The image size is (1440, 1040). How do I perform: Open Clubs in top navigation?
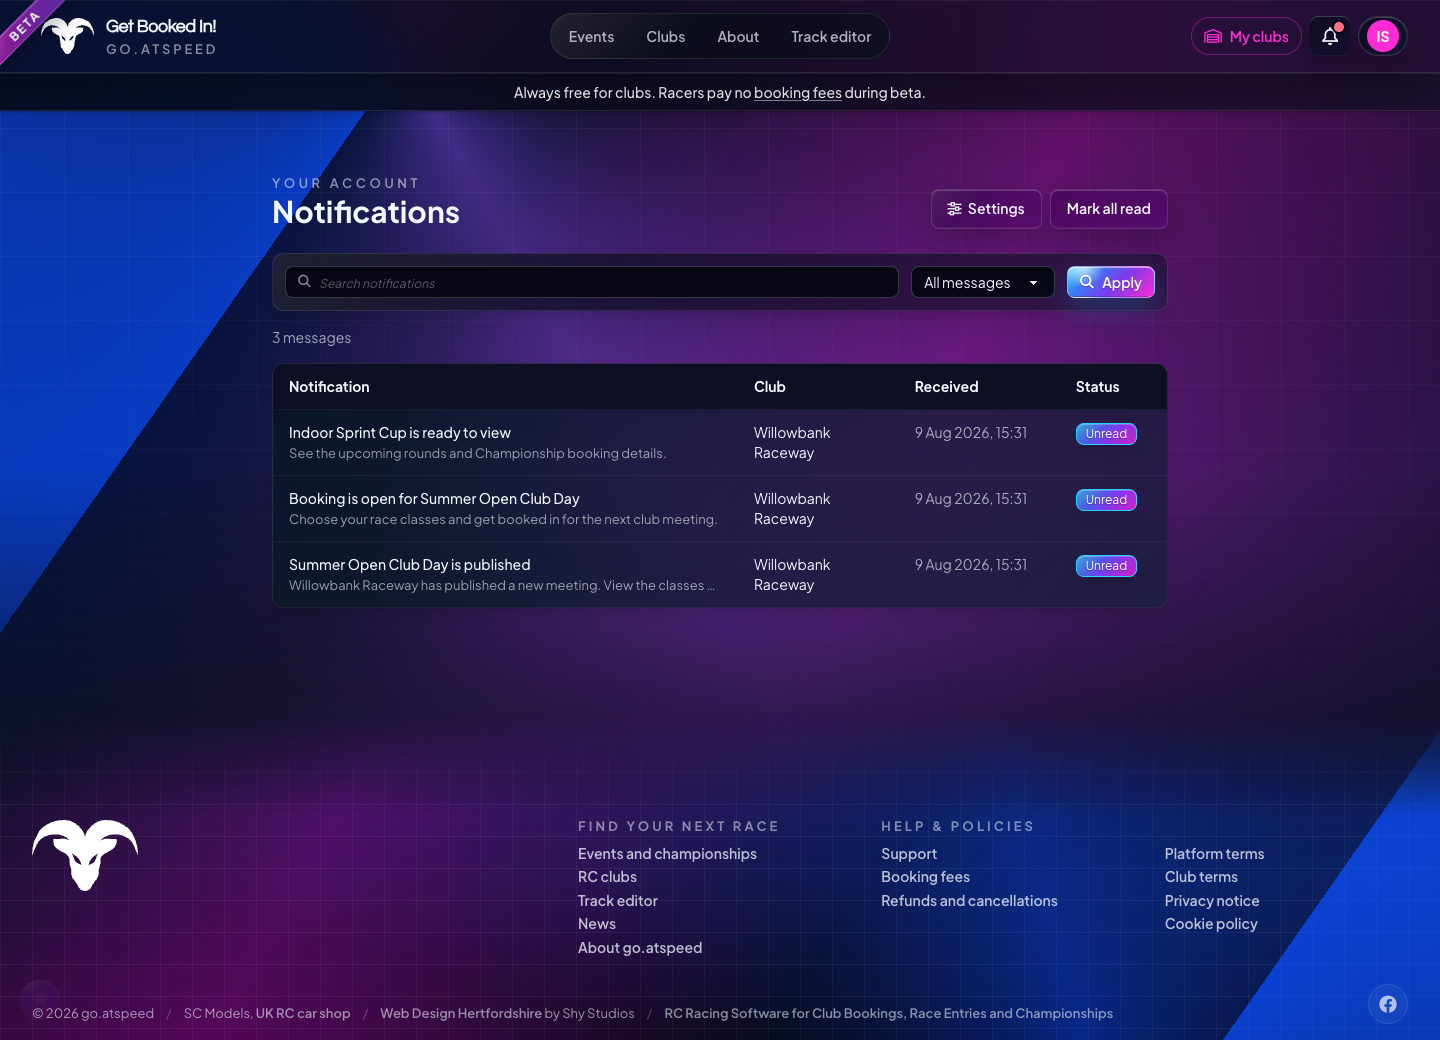[x=666, y=37]
